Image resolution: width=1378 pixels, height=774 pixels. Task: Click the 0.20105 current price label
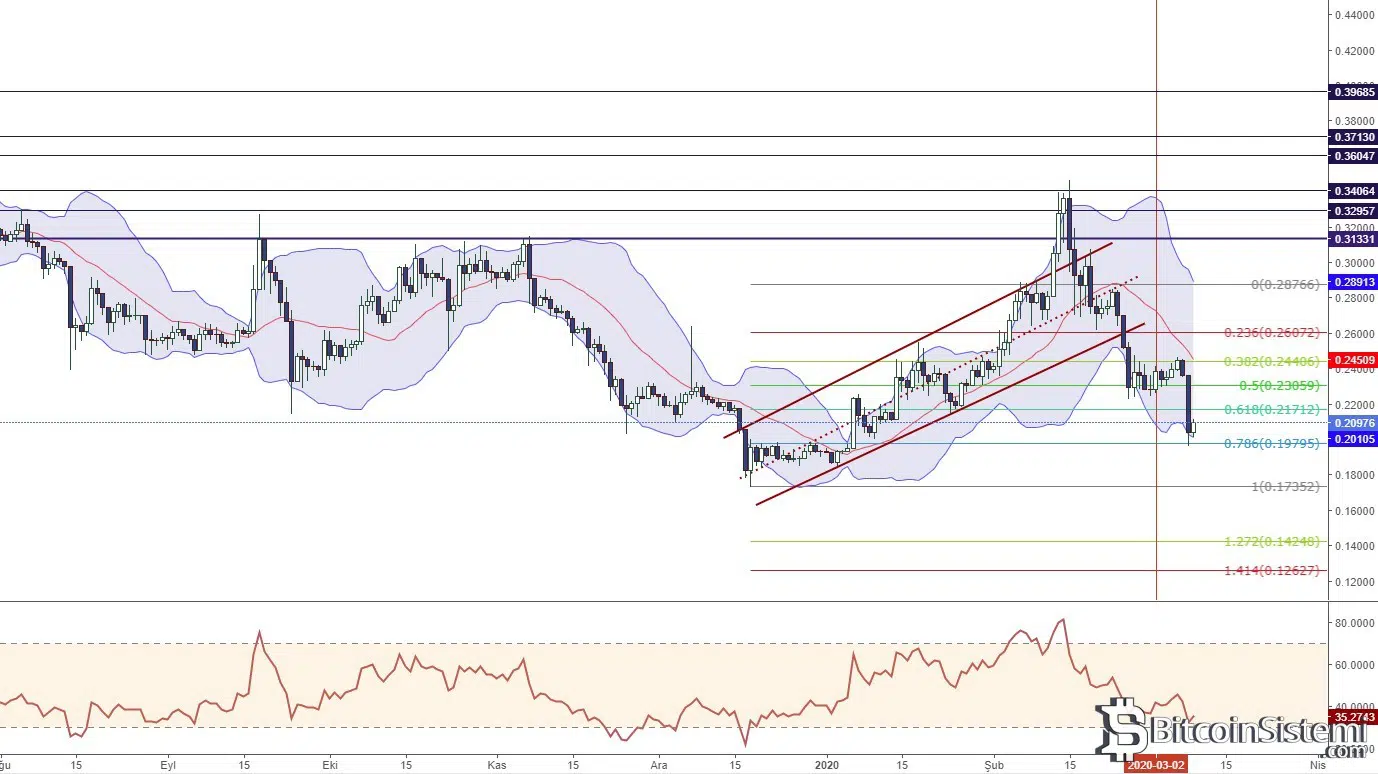tap(1355, 439)
